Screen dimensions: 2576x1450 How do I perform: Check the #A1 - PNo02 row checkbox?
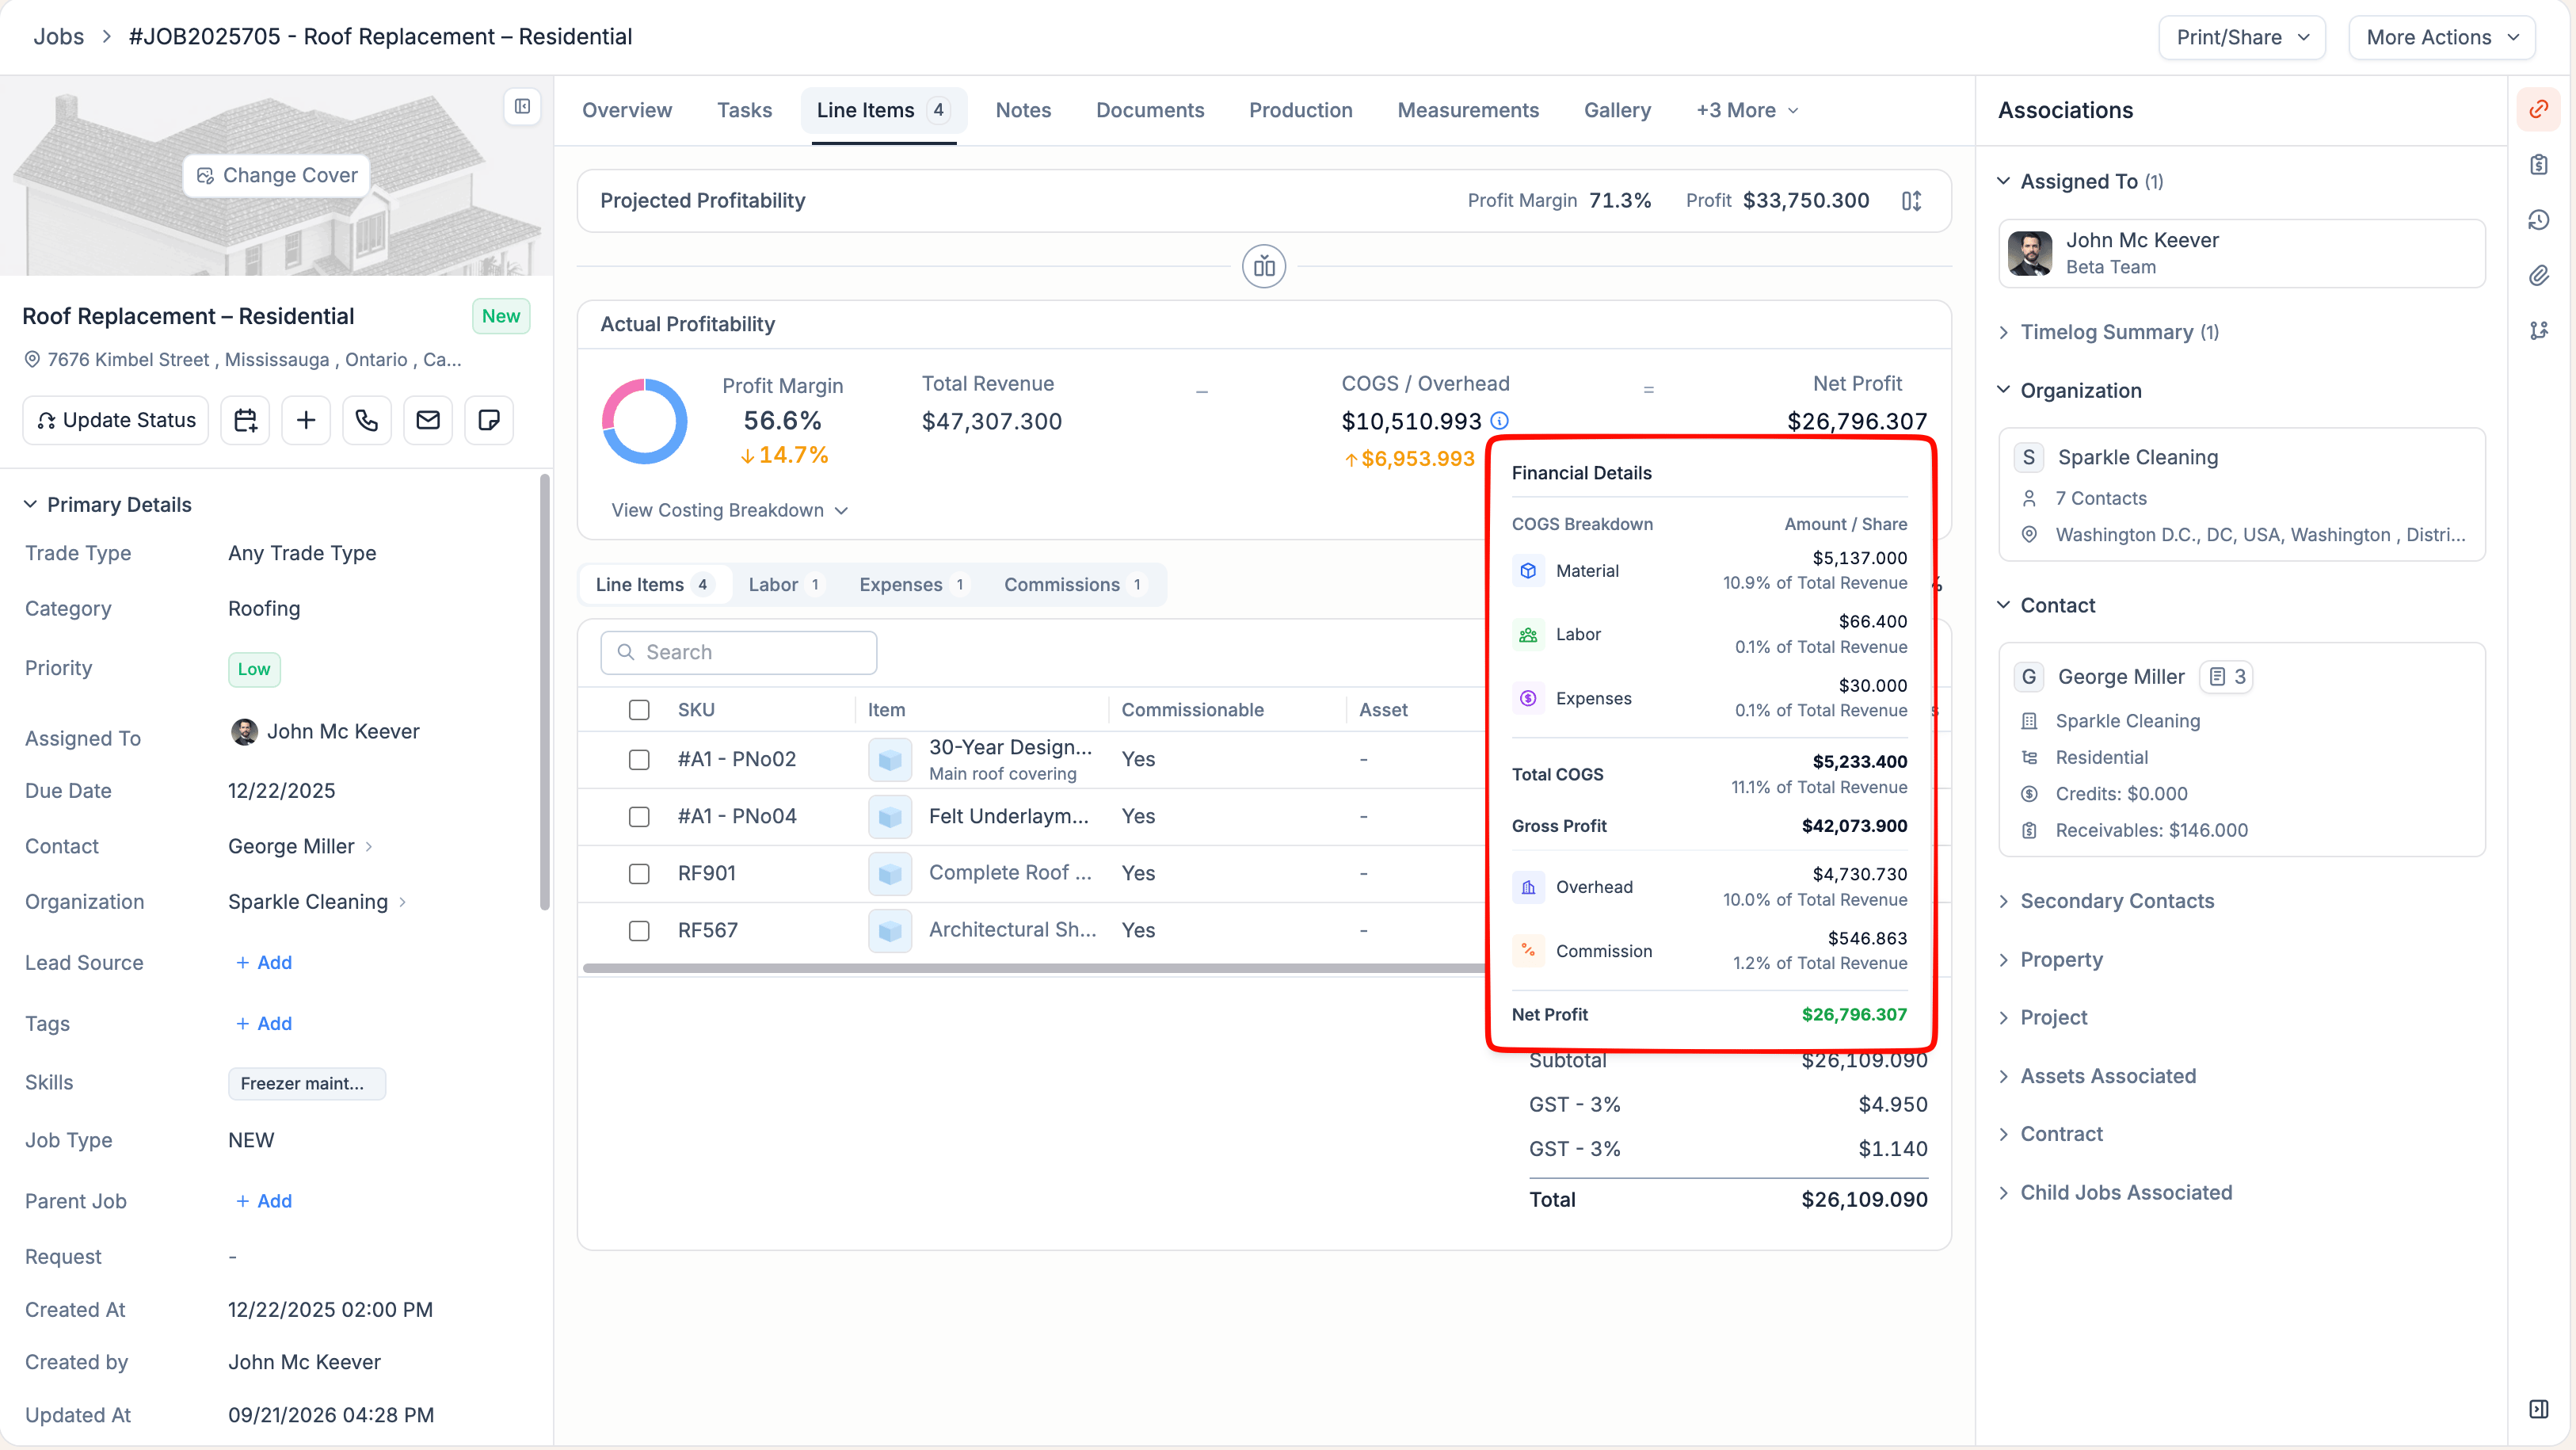[639, 760]
